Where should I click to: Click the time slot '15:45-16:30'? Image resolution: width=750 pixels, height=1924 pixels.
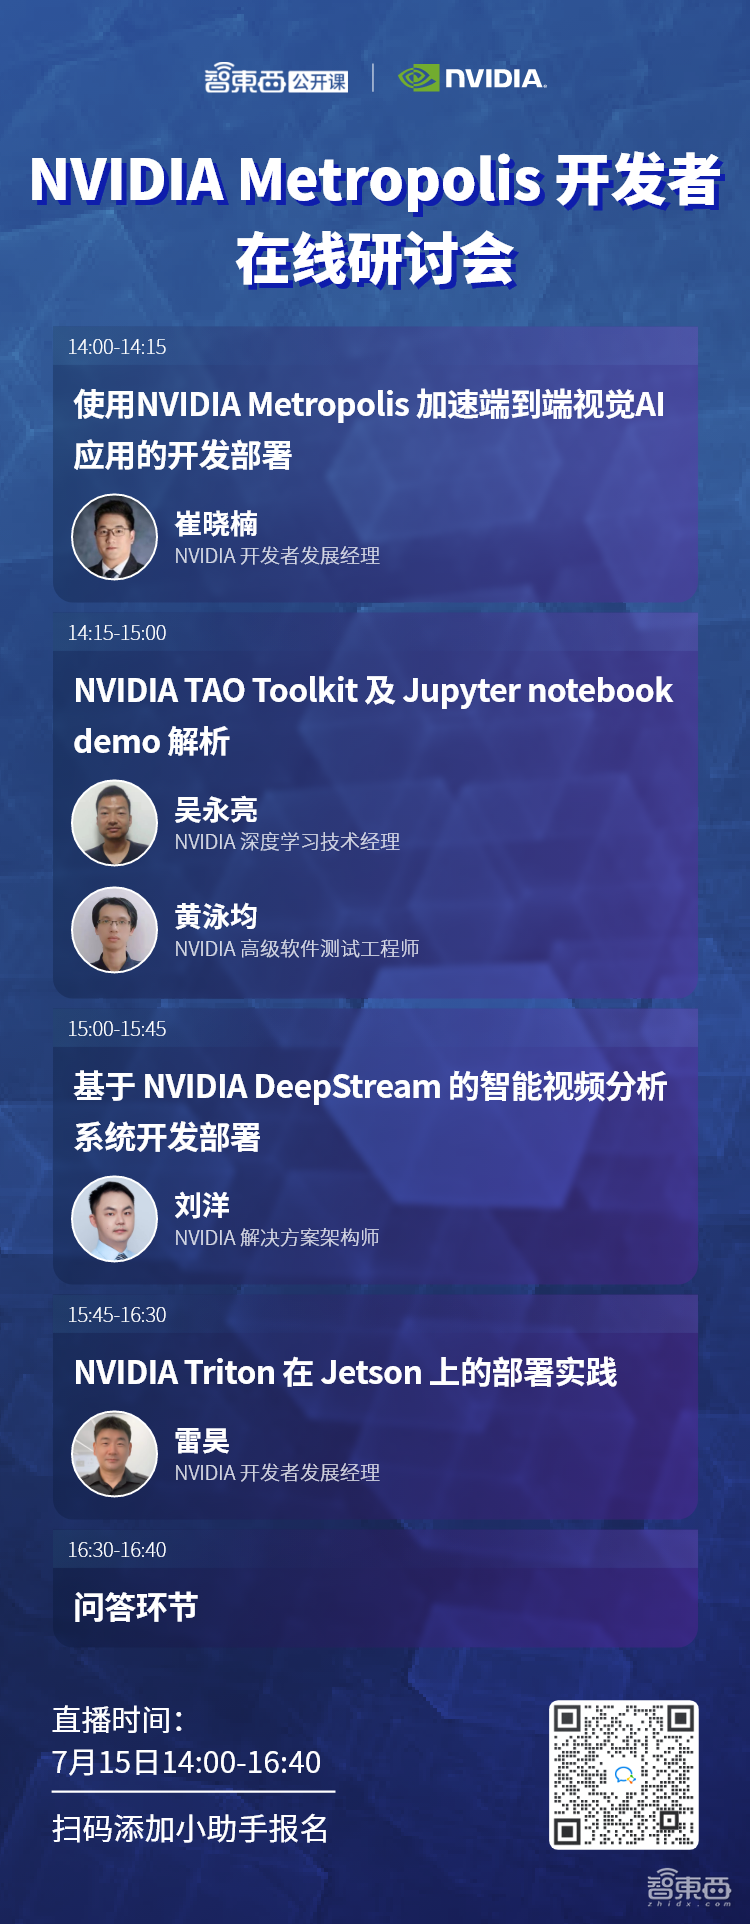click(x=117, y=1315)
